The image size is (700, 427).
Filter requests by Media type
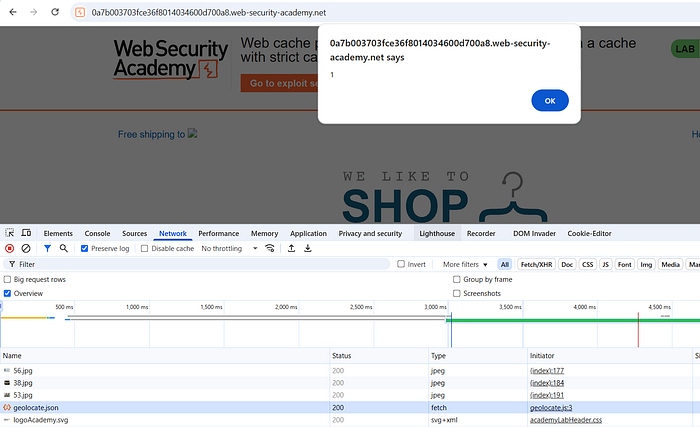[x=670, y=264]
